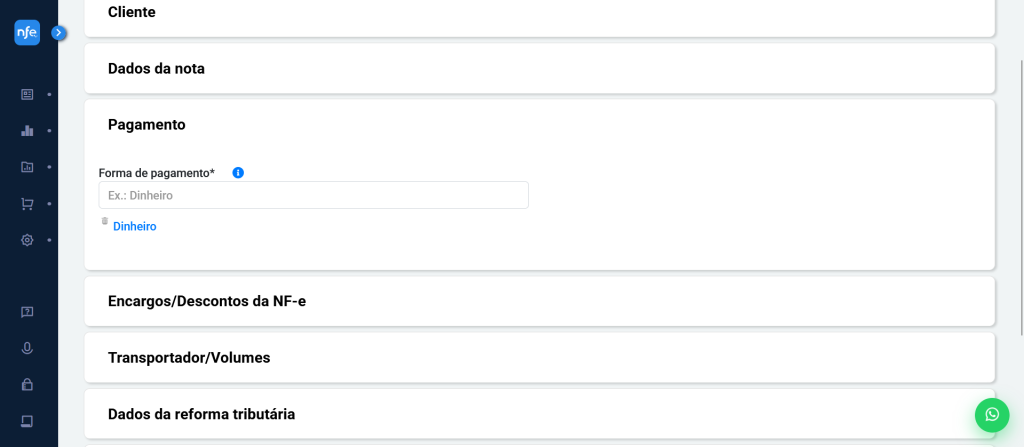The image size is (1024, 447).
Task: Open the help question sidebar icon
Action: coord(27,312)
